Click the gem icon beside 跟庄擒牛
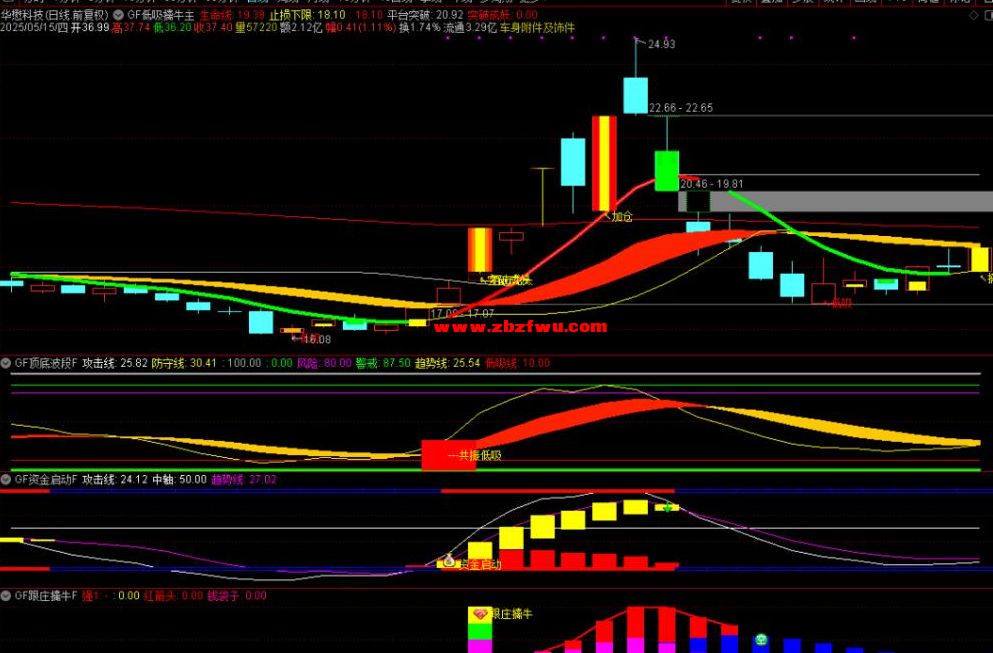The width and height of the screenshot is (993, 653). pos(478,613)
